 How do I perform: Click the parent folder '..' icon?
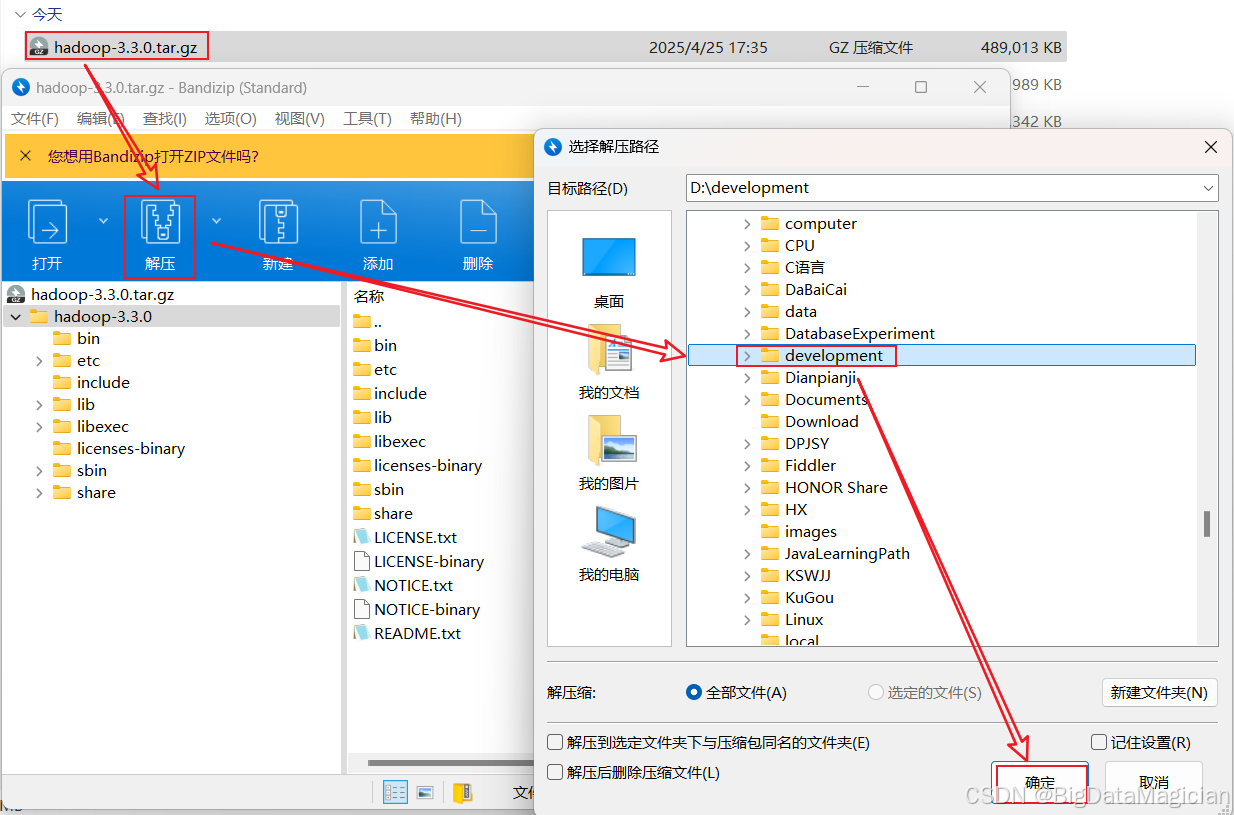[362, 321]
